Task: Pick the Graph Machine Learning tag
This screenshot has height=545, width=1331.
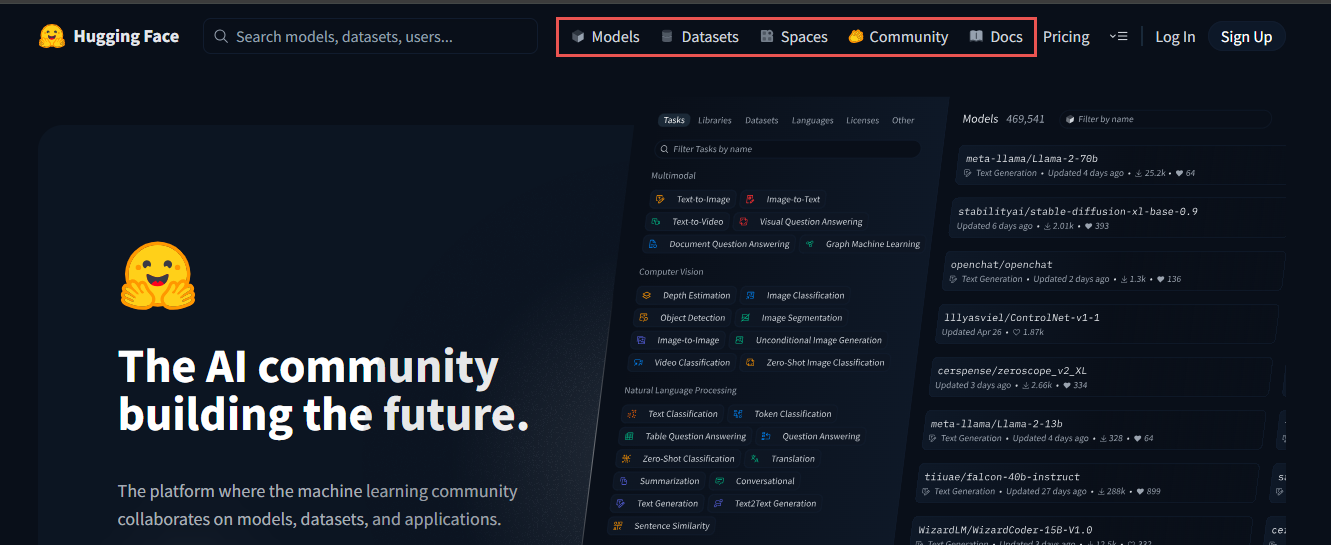Action: point(861,244)
